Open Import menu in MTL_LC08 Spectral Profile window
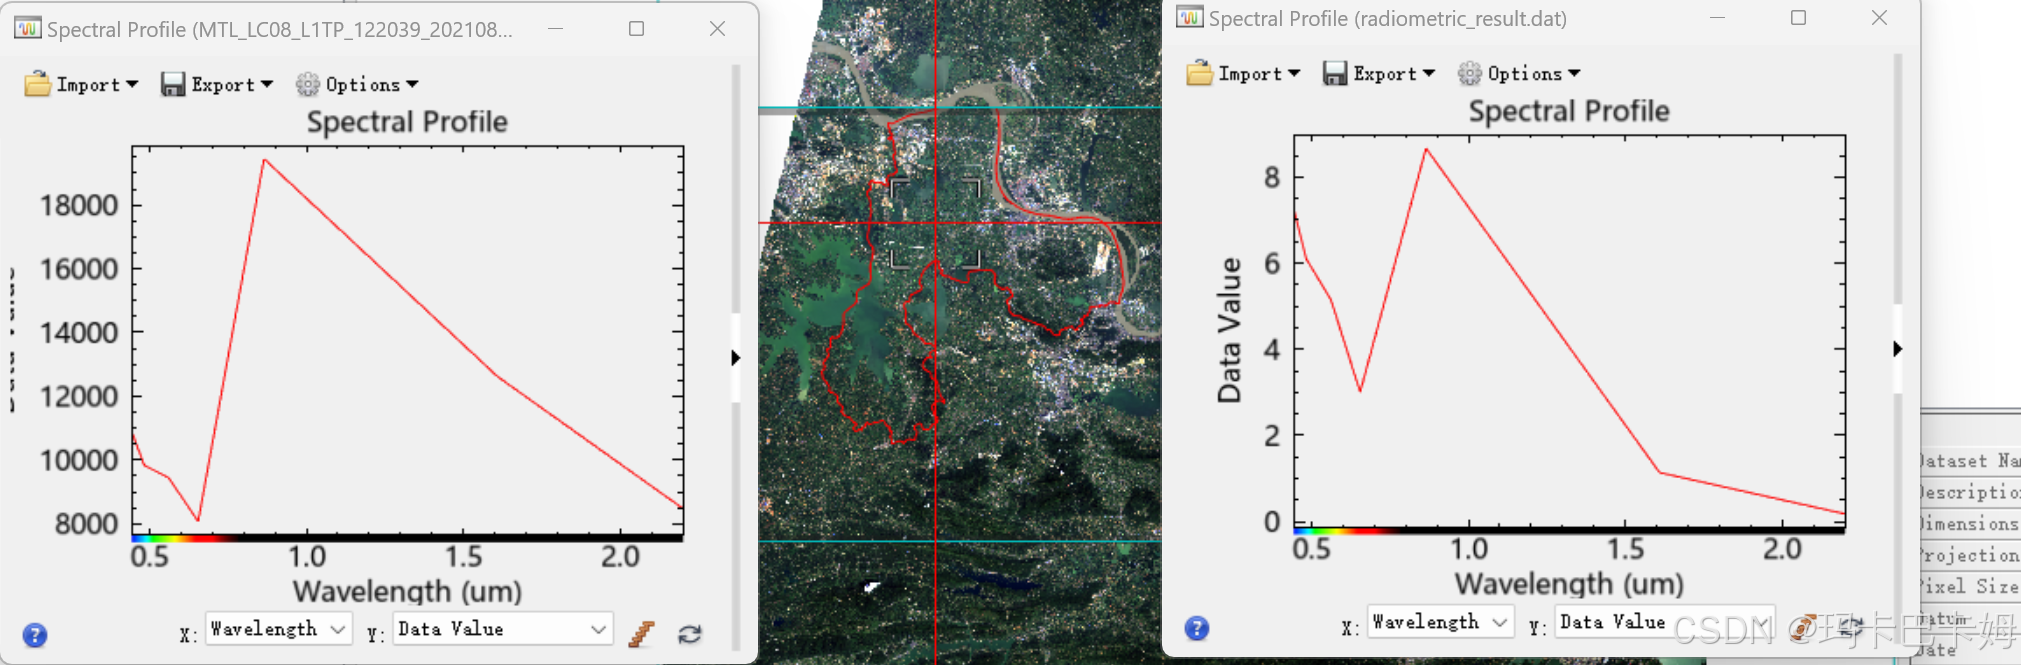Viewport: 2021px width, 665px height. [81, 84]
